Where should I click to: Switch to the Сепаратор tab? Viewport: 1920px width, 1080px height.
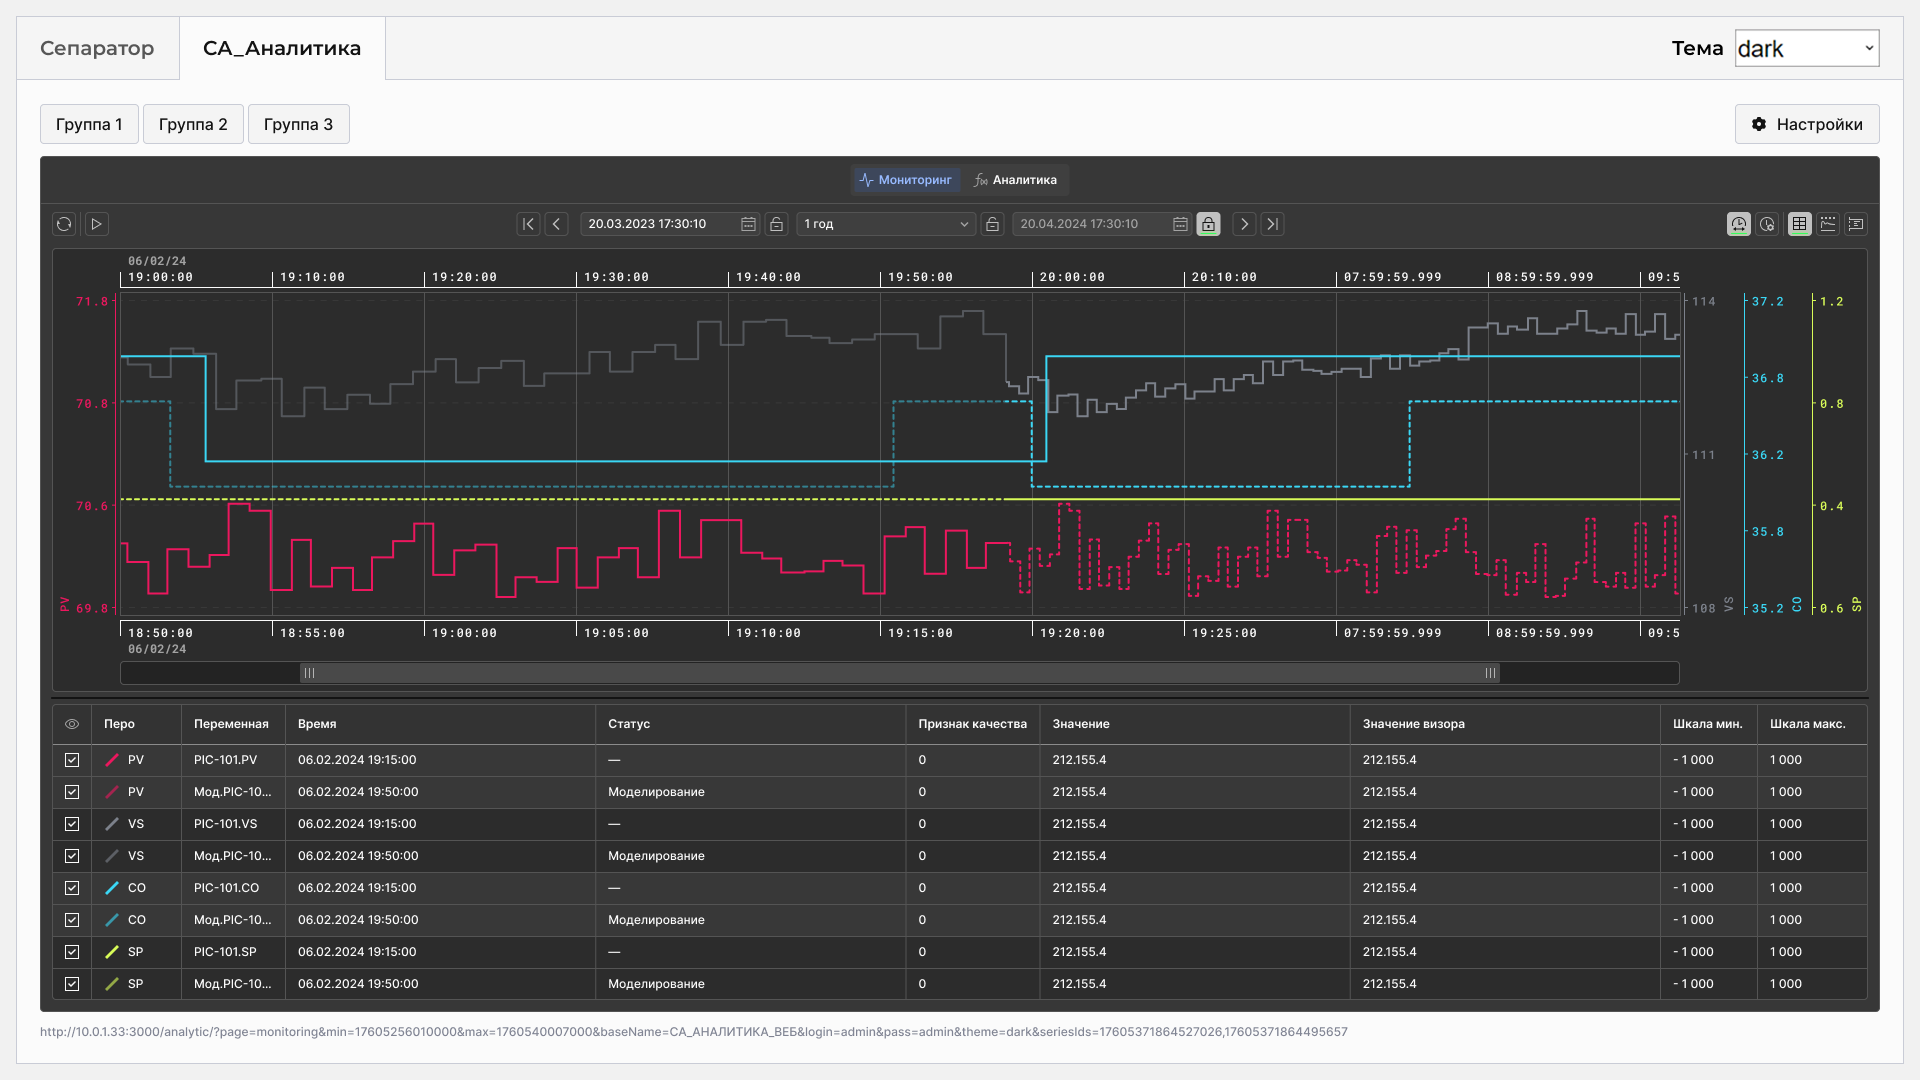[x=97, y=48]
